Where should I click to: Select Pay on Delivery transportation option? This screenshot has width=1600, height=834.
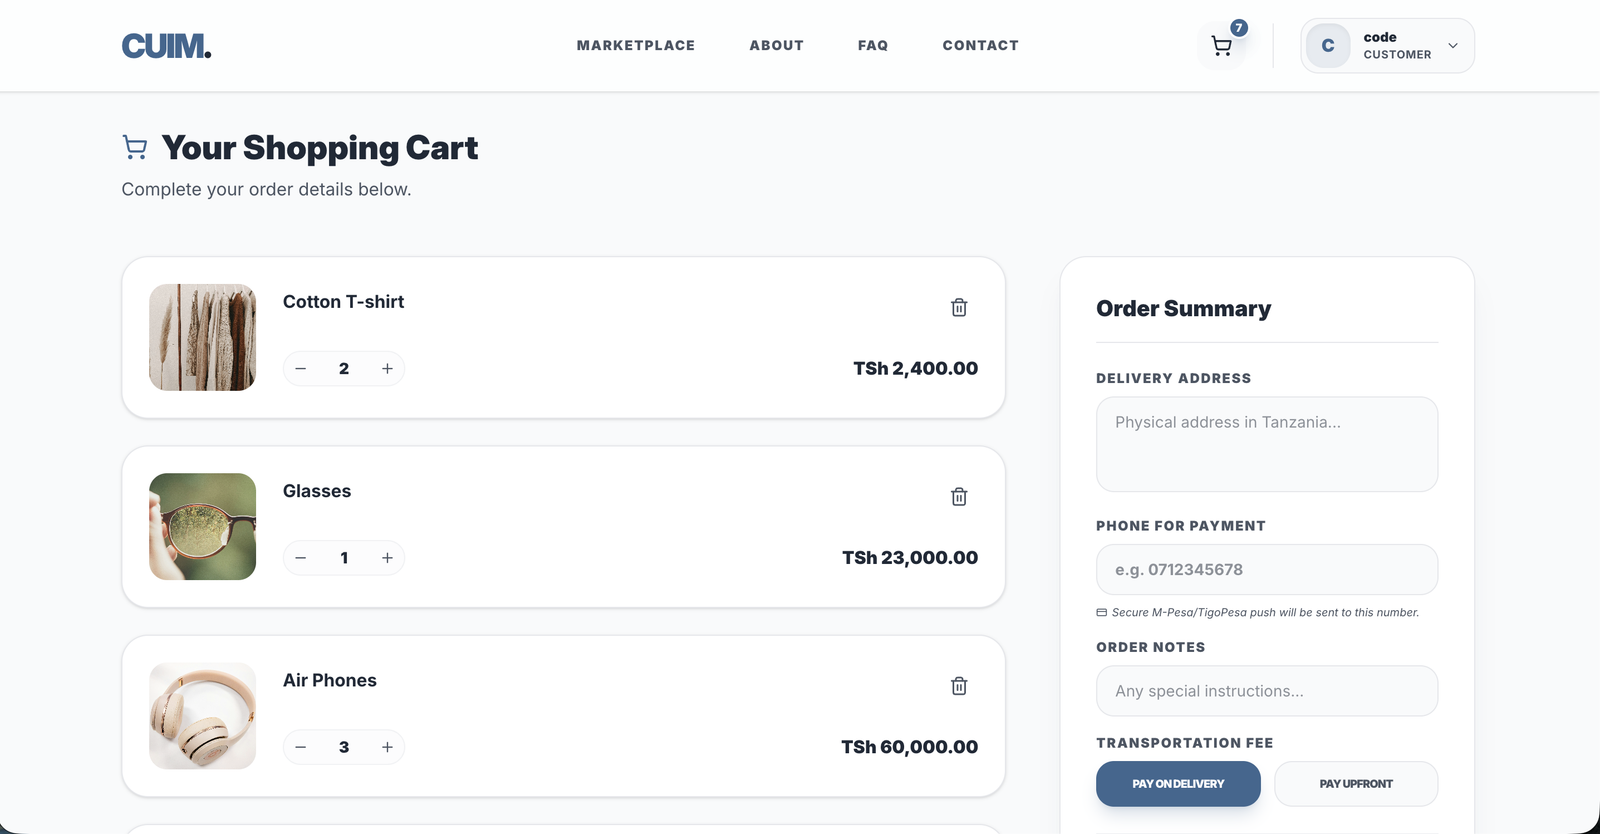point(1178,784)
